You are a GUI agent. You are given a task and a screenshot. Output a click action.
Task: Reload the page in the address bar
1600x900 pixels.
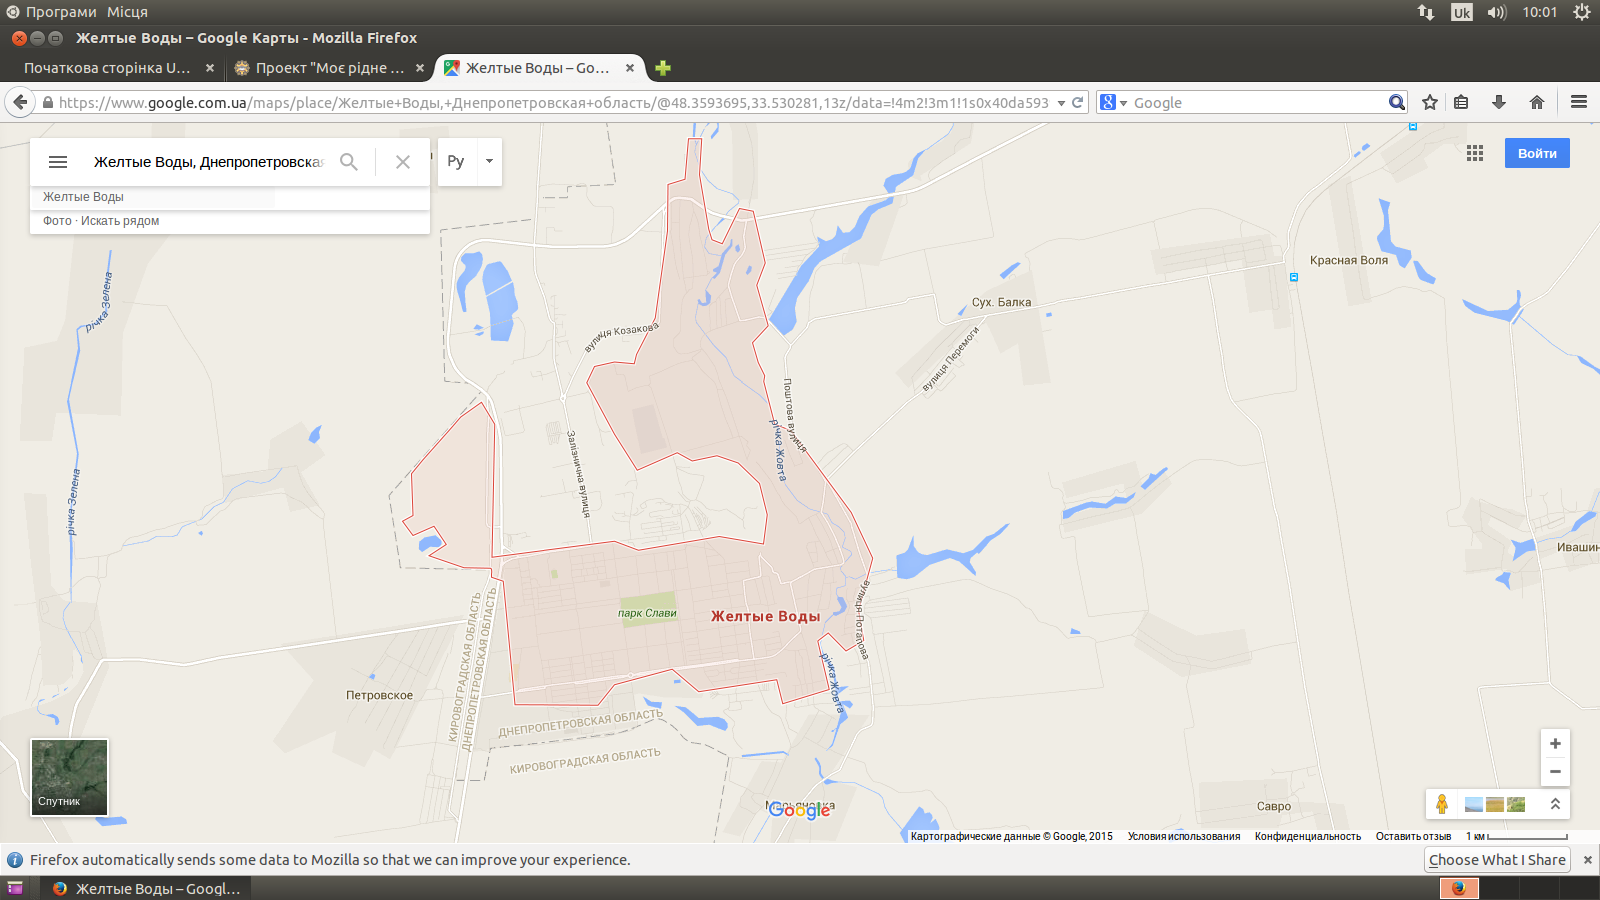pos(1078,102)
